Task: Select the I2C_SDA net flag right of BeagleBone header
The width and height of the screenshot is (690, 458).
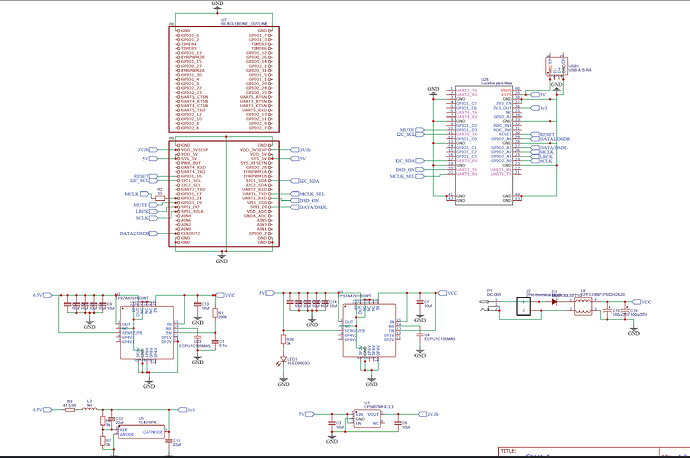Action: coord(295,181)
